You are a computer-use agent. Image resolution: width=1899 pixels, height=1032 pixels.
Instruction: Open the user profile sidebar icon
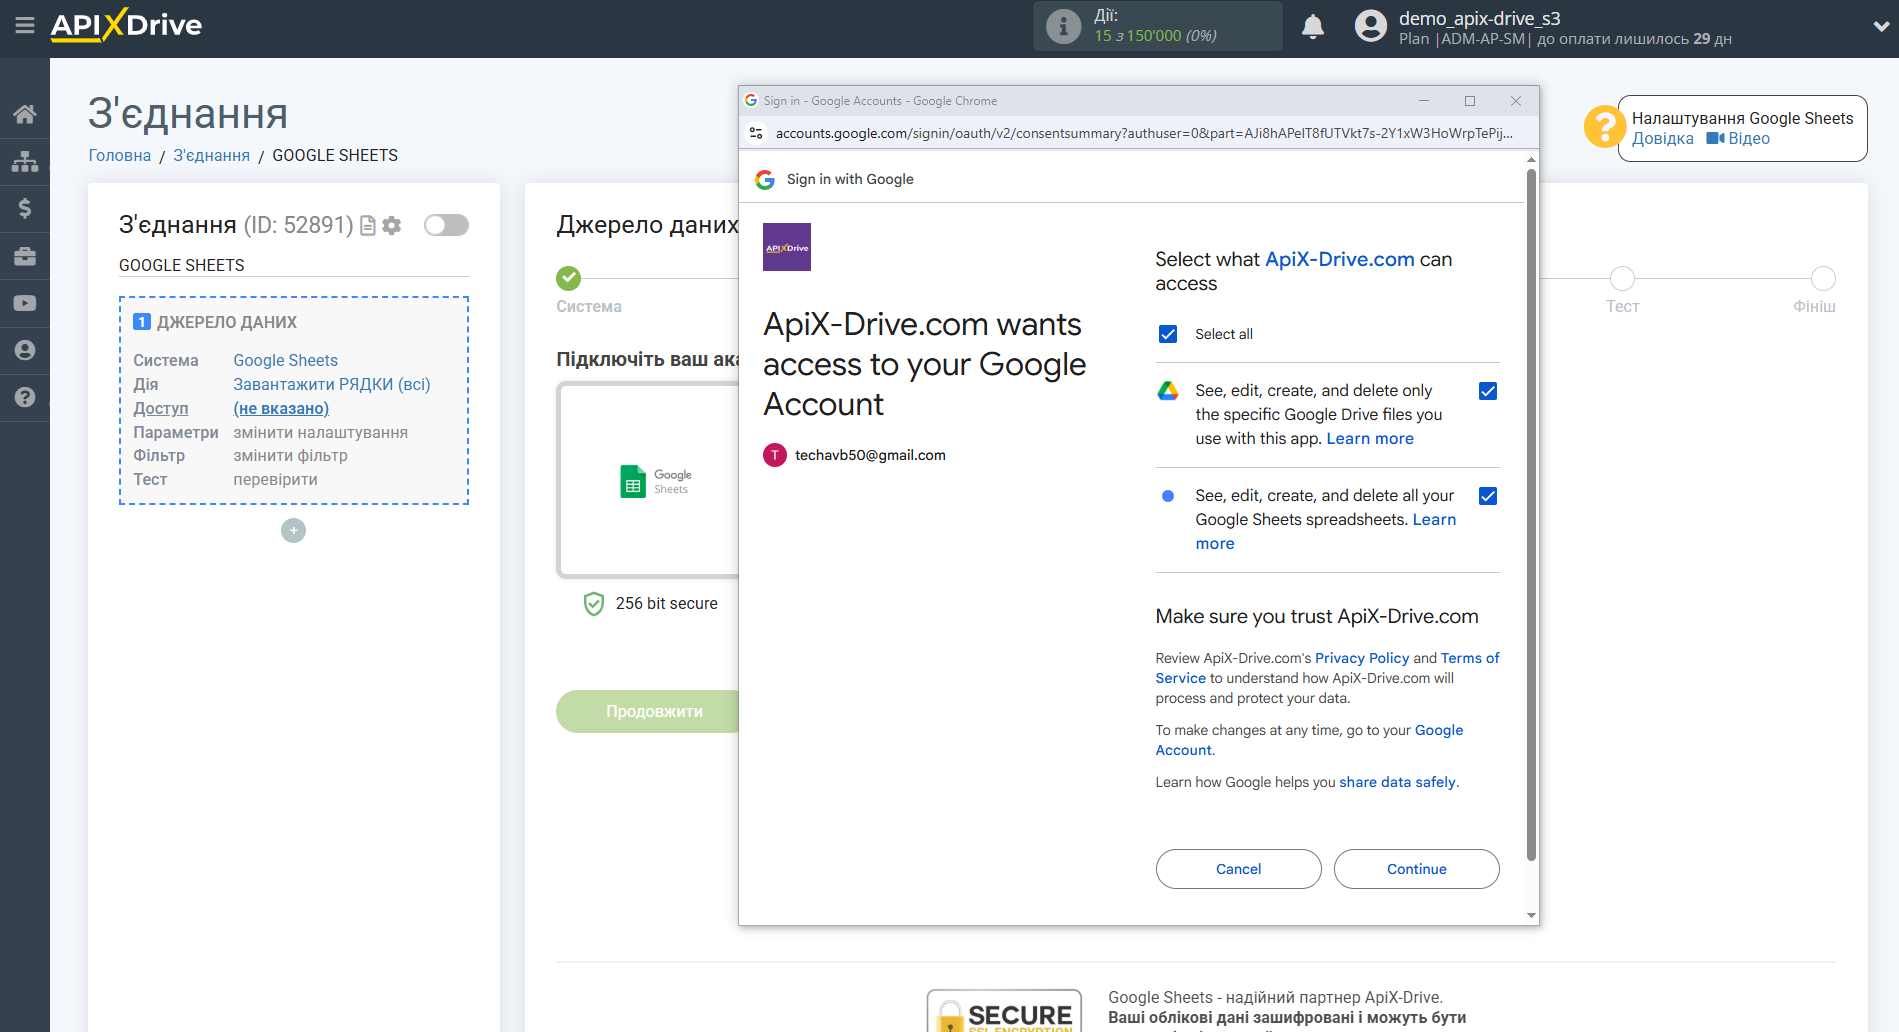point(25,350)
